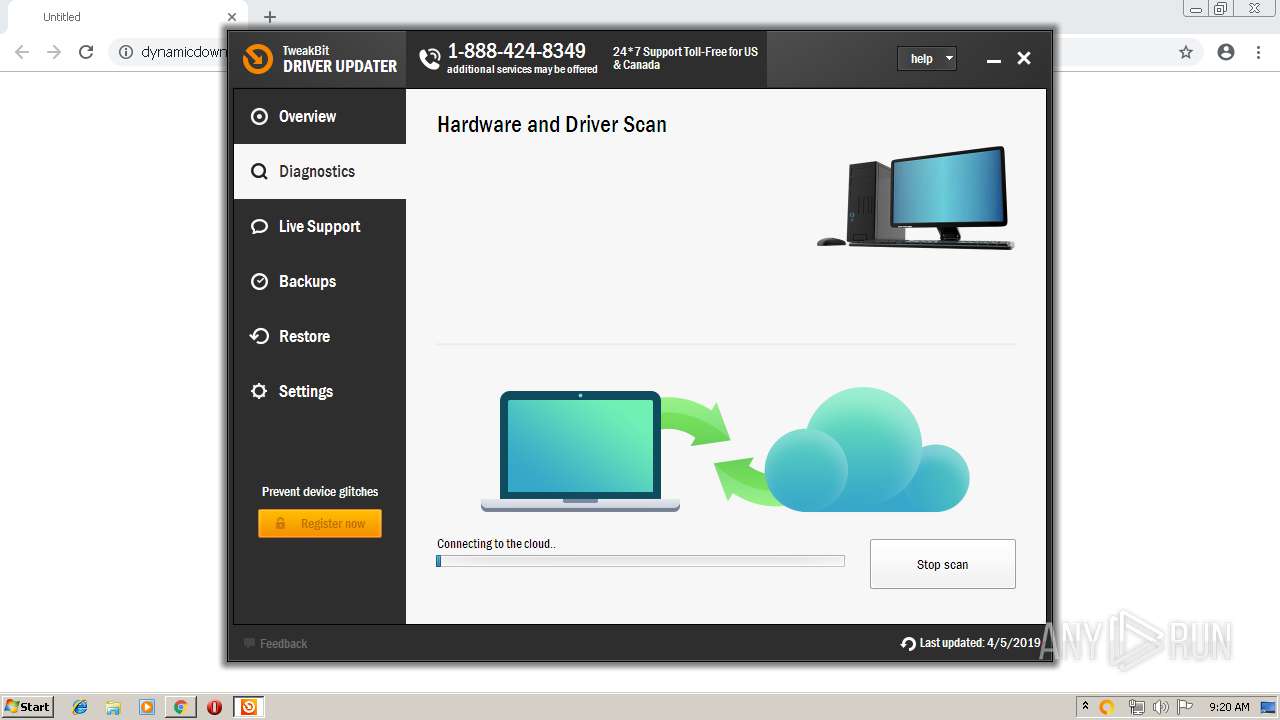
Task: Click the Register now button
Action: [x=320, y=523]
